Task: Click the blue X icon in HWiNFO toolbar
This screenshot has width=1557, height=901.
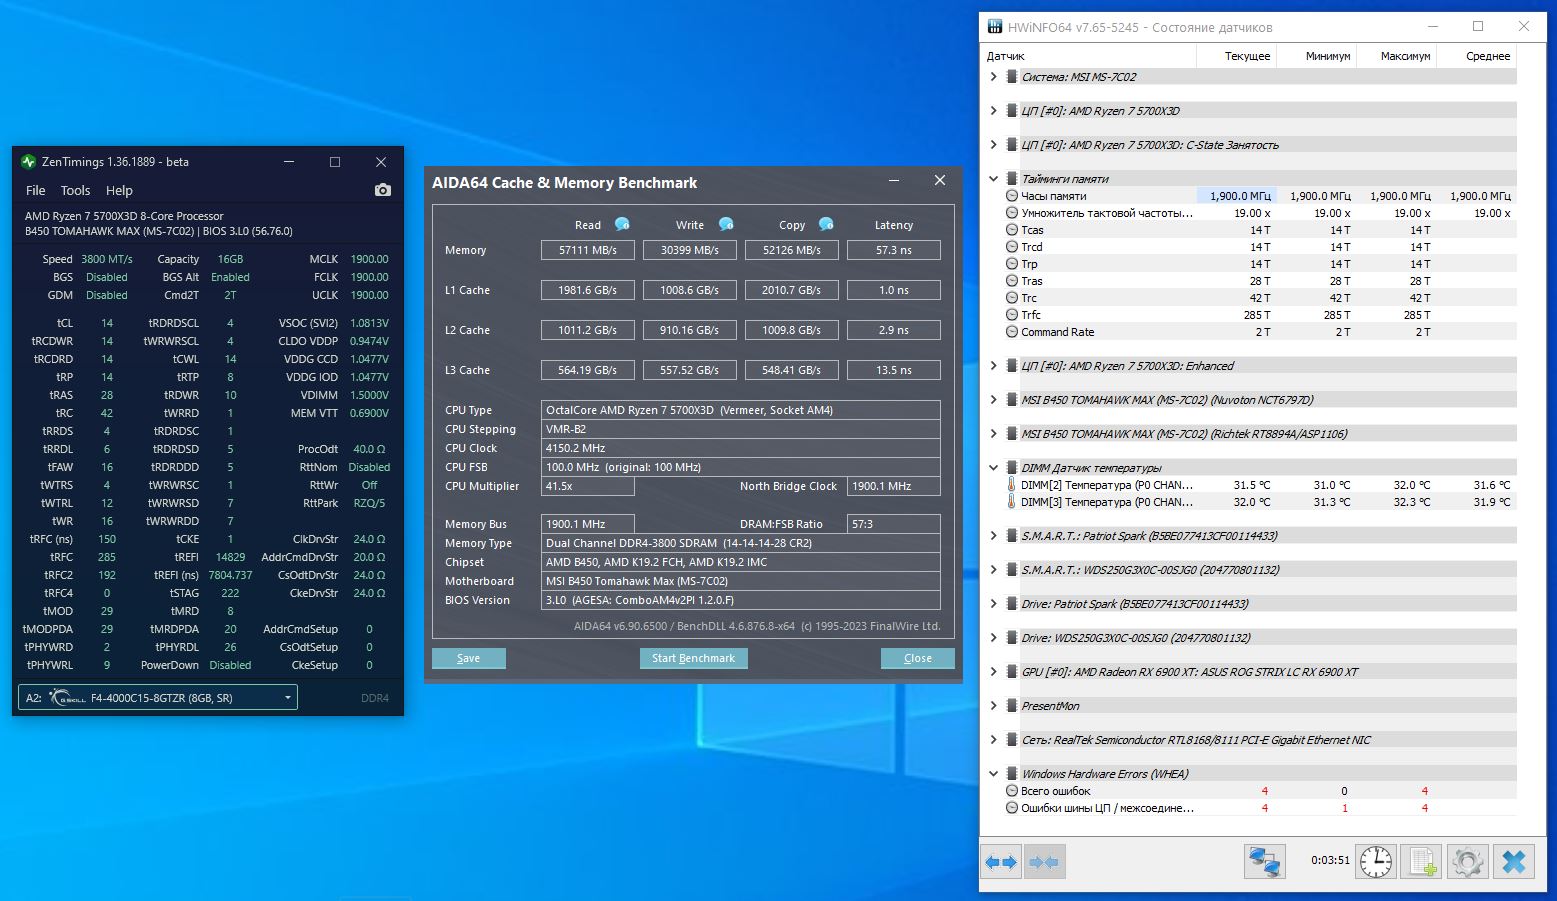Action: 1514,861
